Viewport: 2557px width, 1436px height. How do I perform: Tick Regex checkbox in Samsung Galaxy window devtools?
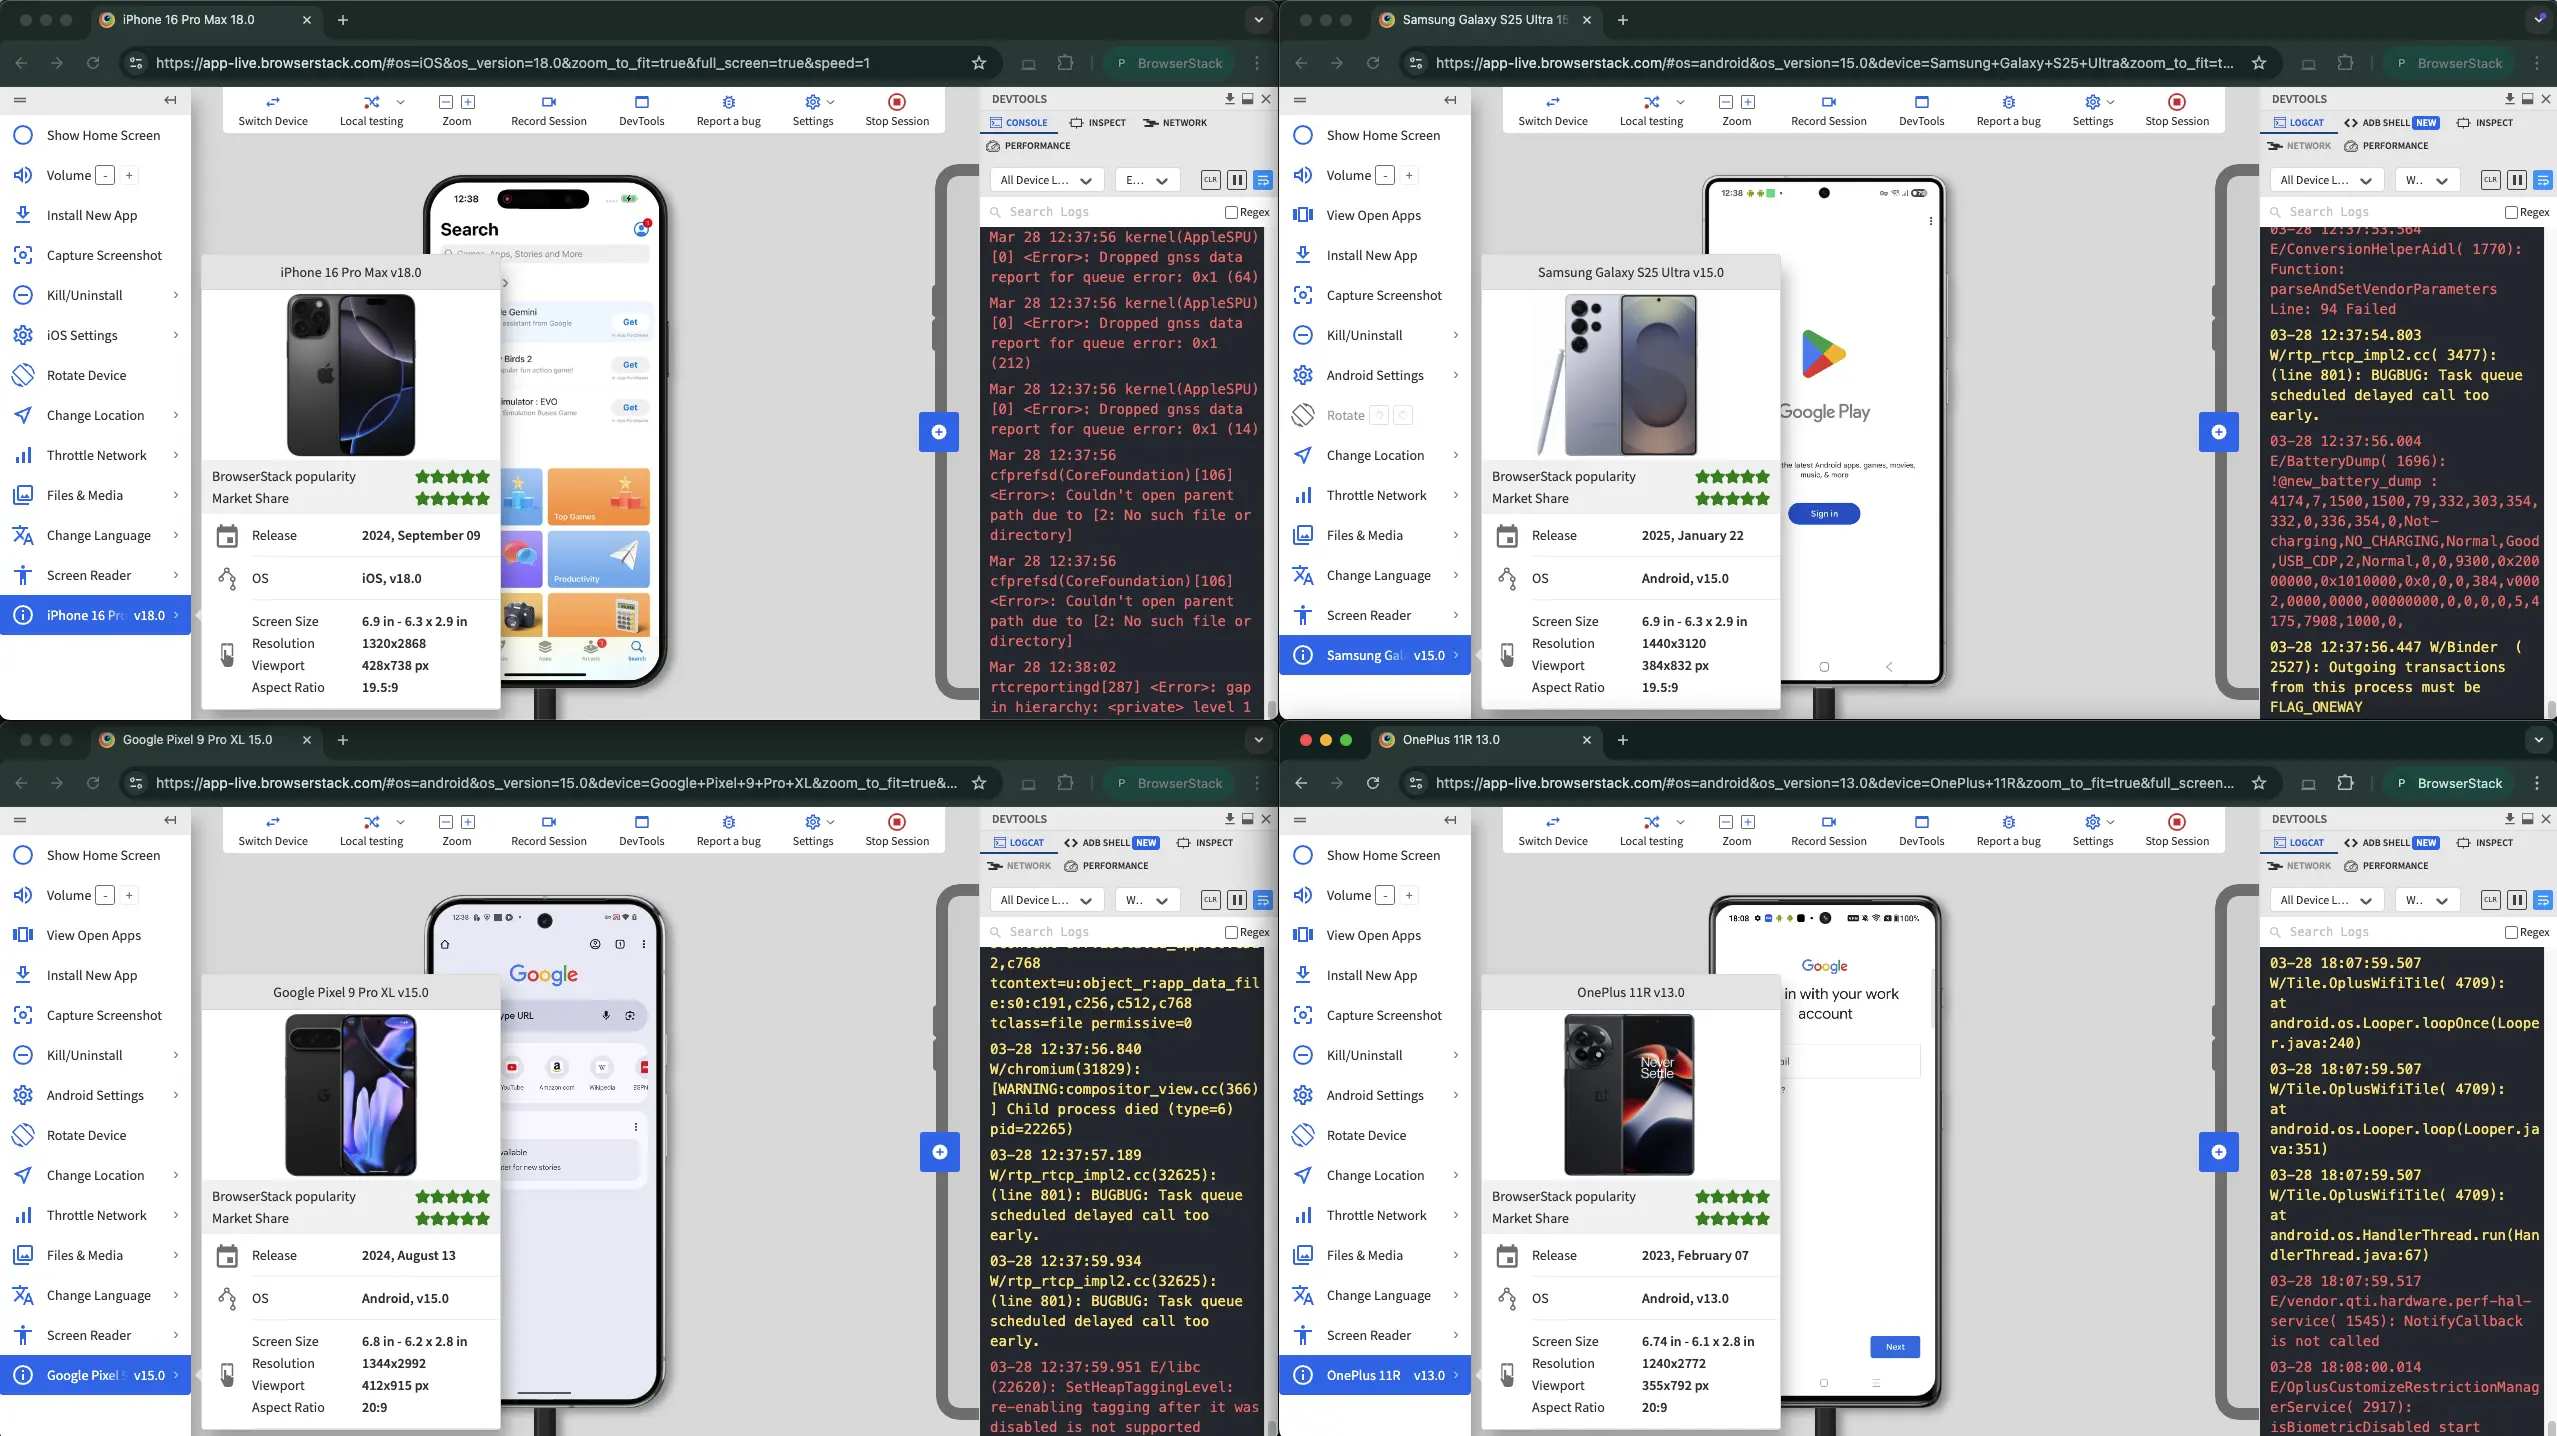click(x=2511, y=212)
